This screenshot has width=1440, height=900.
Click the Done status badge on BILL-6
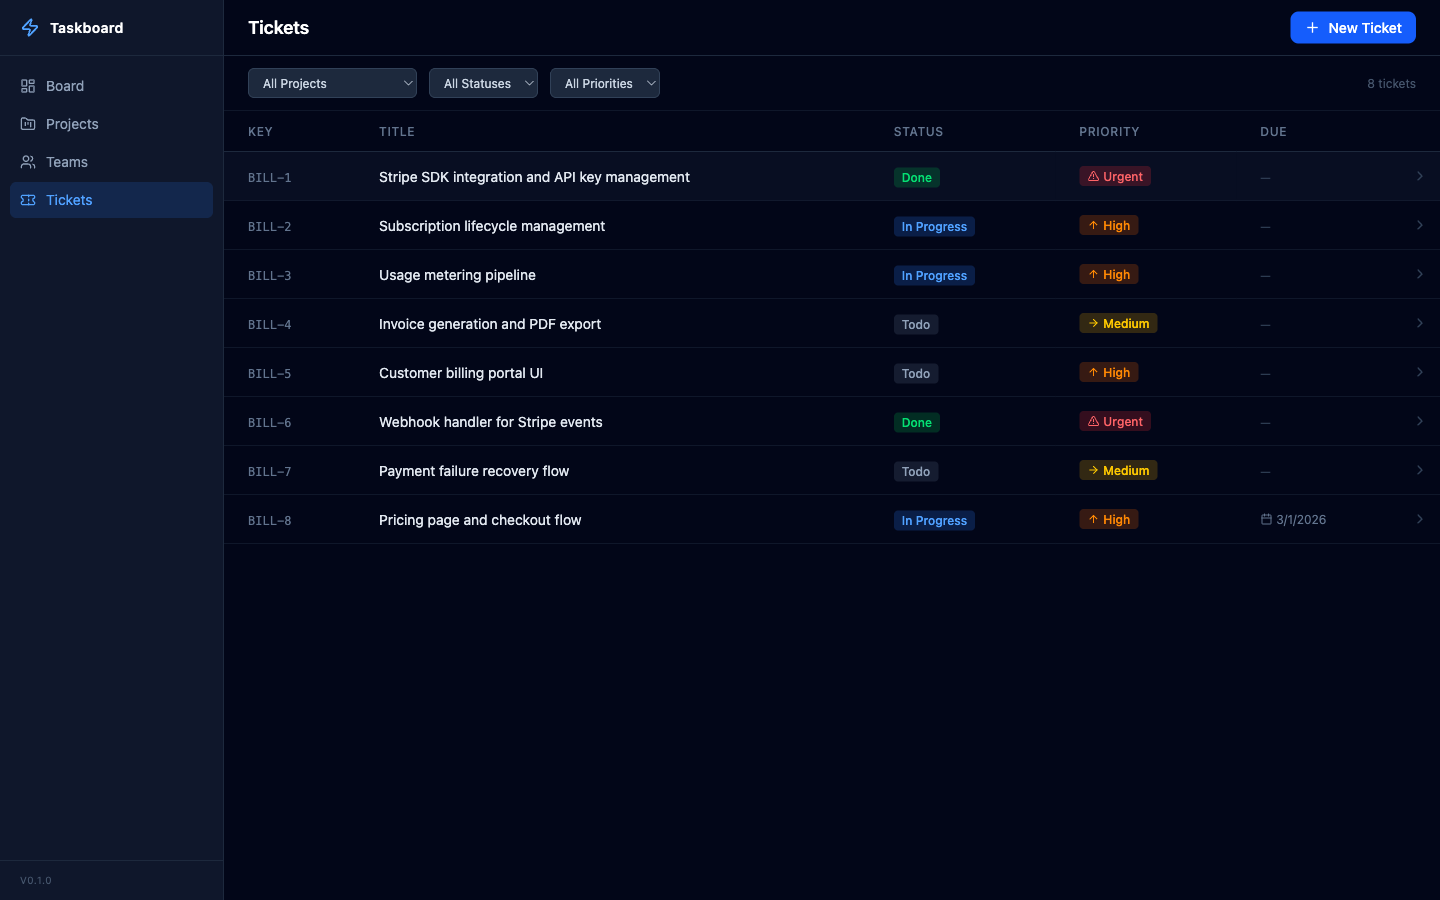pyautogui.click(x=916, y=422)
